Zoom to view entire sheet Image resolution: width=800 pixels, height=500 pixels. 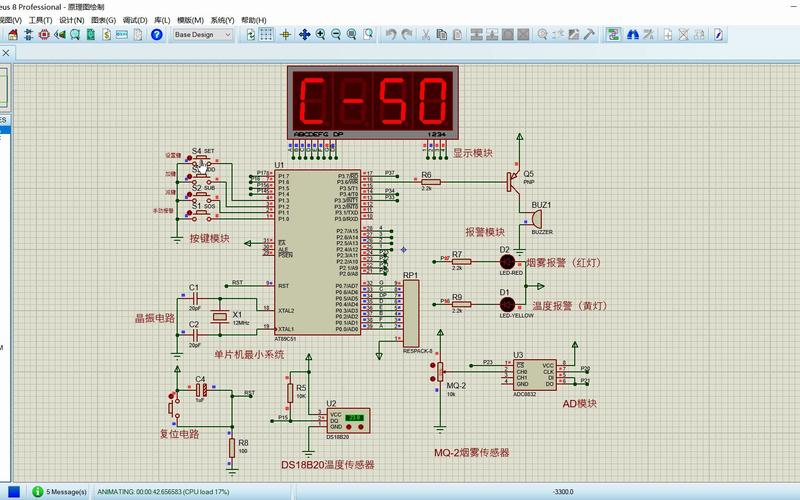coord(352,35)
